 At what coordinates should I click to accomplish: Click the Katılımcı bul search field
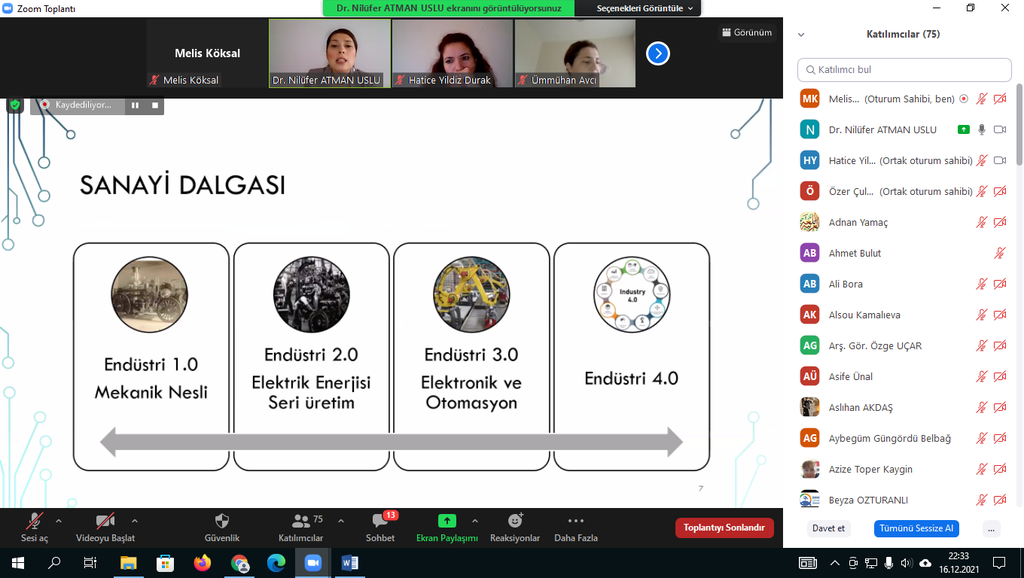(905, 70)
